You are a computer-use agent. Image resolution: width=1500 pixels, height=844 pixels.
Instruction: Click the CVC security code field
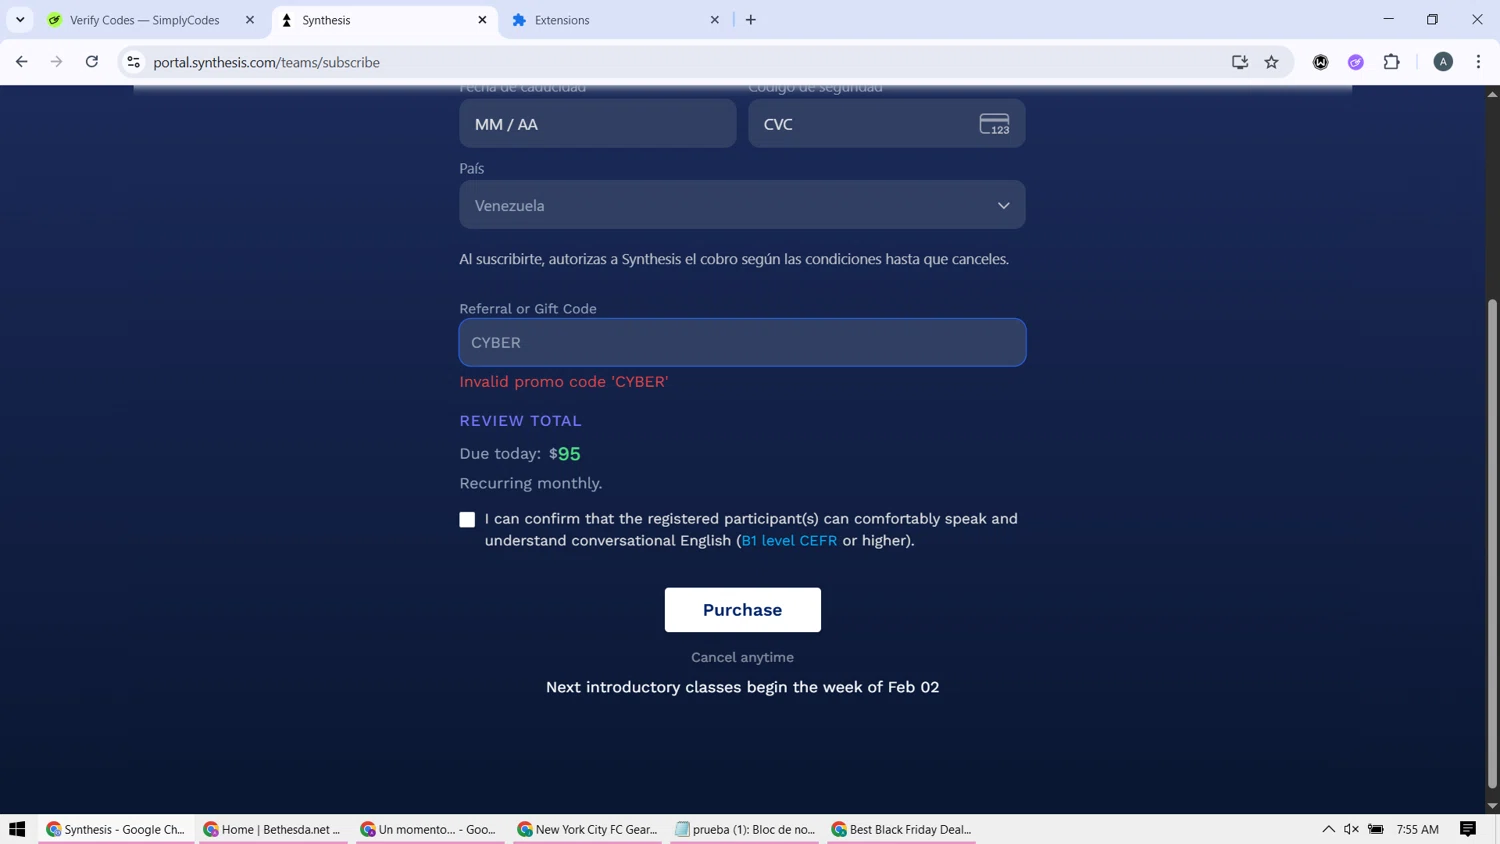click(887, 124)
